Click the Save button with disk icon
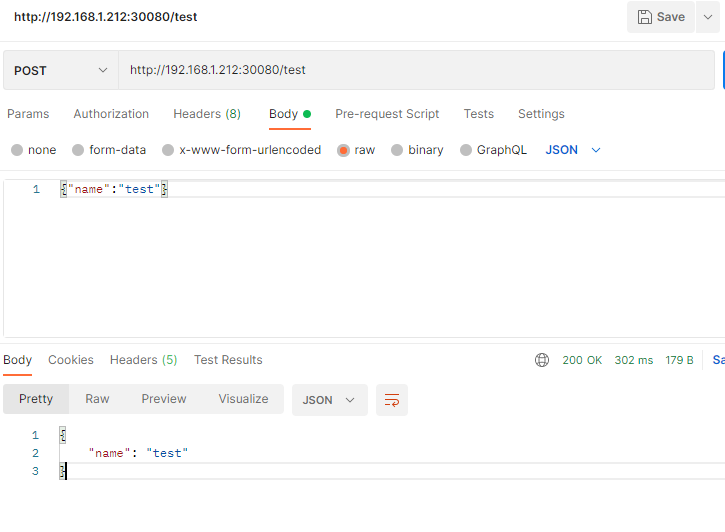This screenshot has height=532, width=725. click(661, 17)
